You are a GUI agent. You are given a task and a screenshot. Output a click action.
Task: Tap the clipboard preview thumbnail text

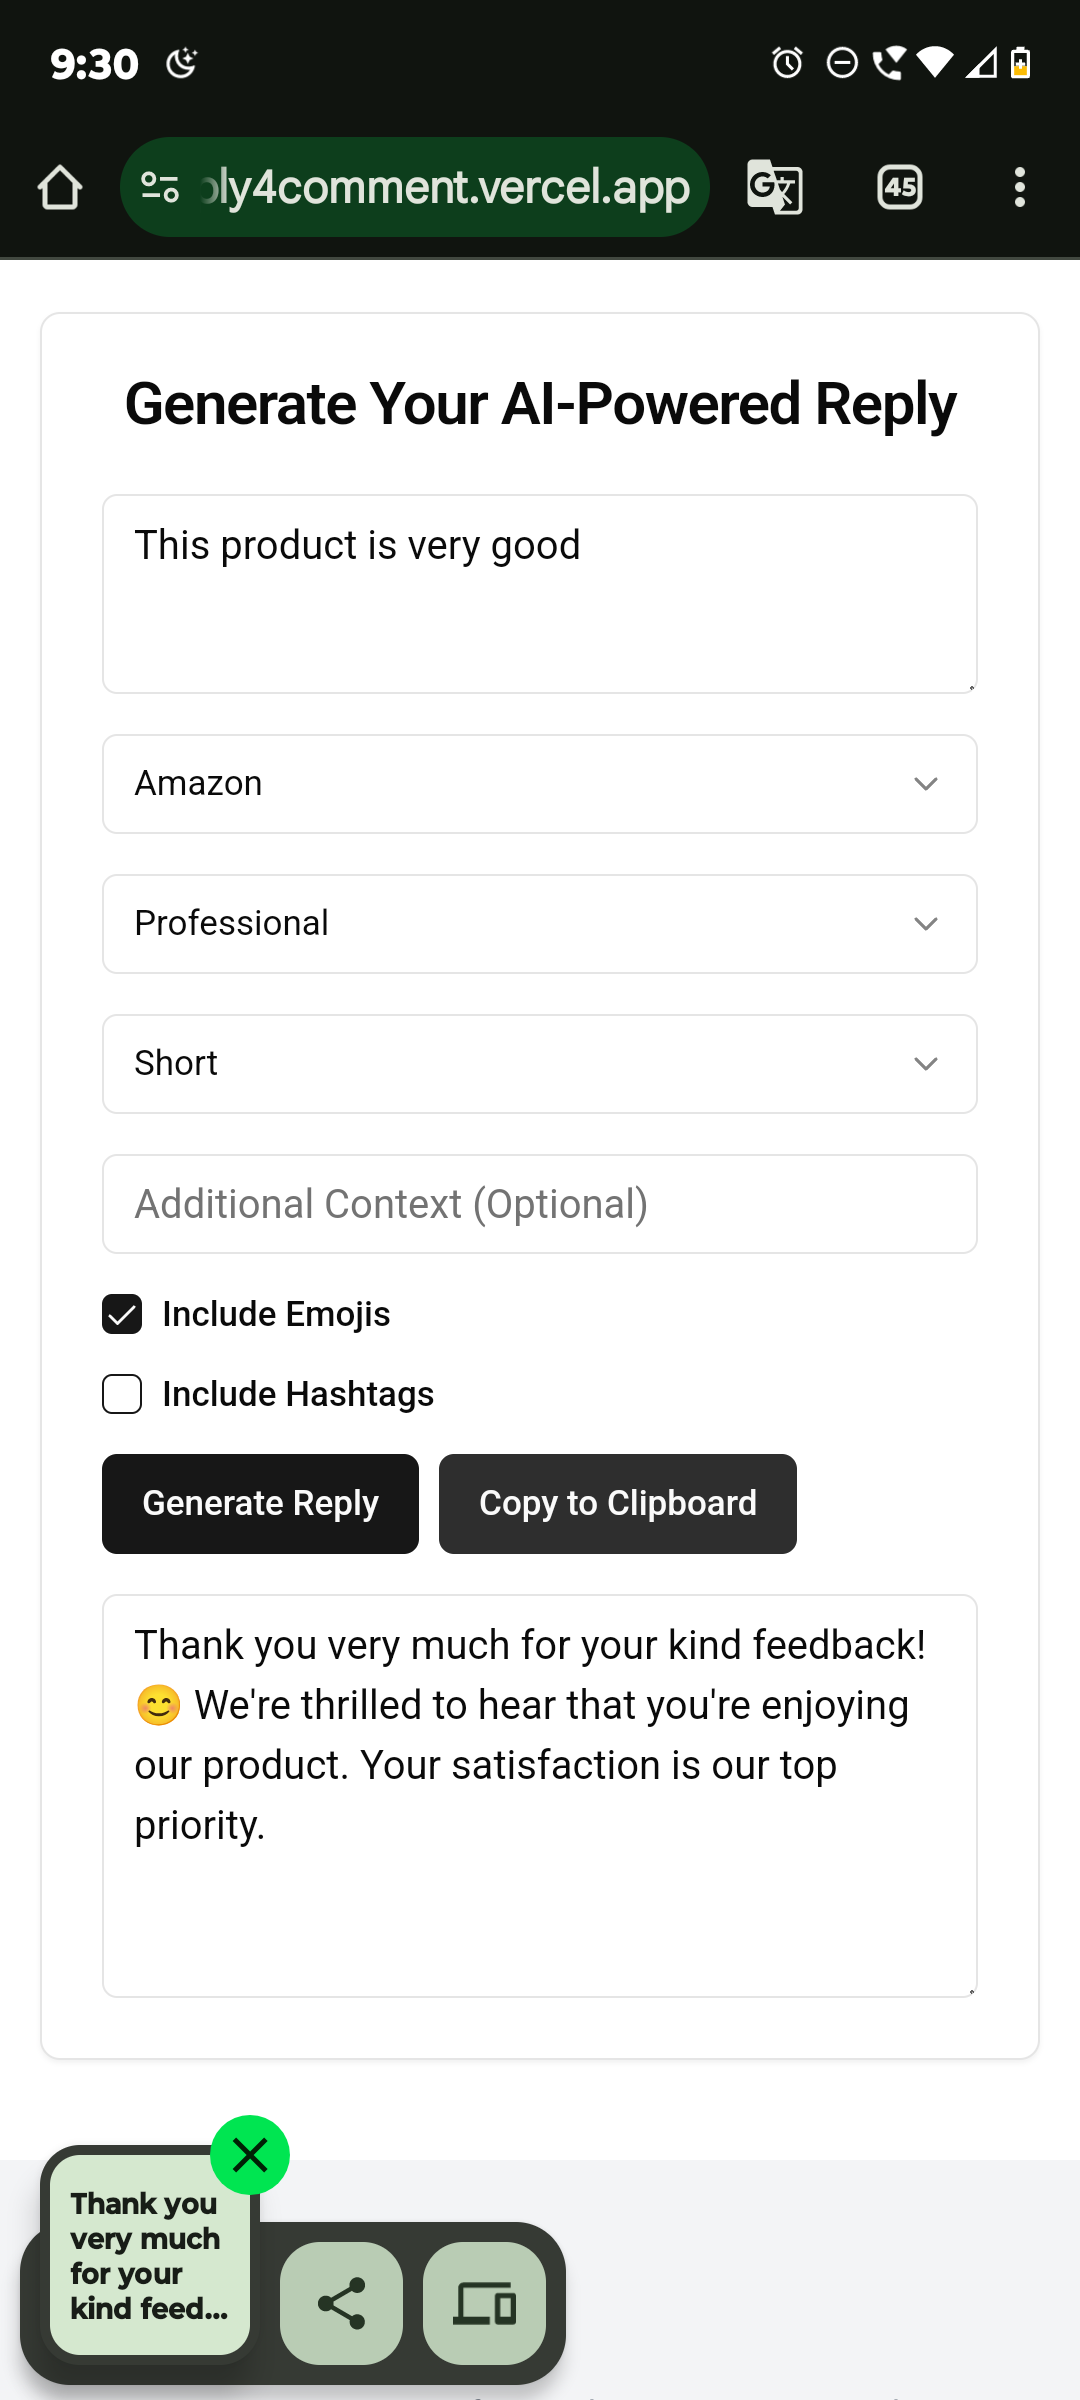click(150, 2255)
